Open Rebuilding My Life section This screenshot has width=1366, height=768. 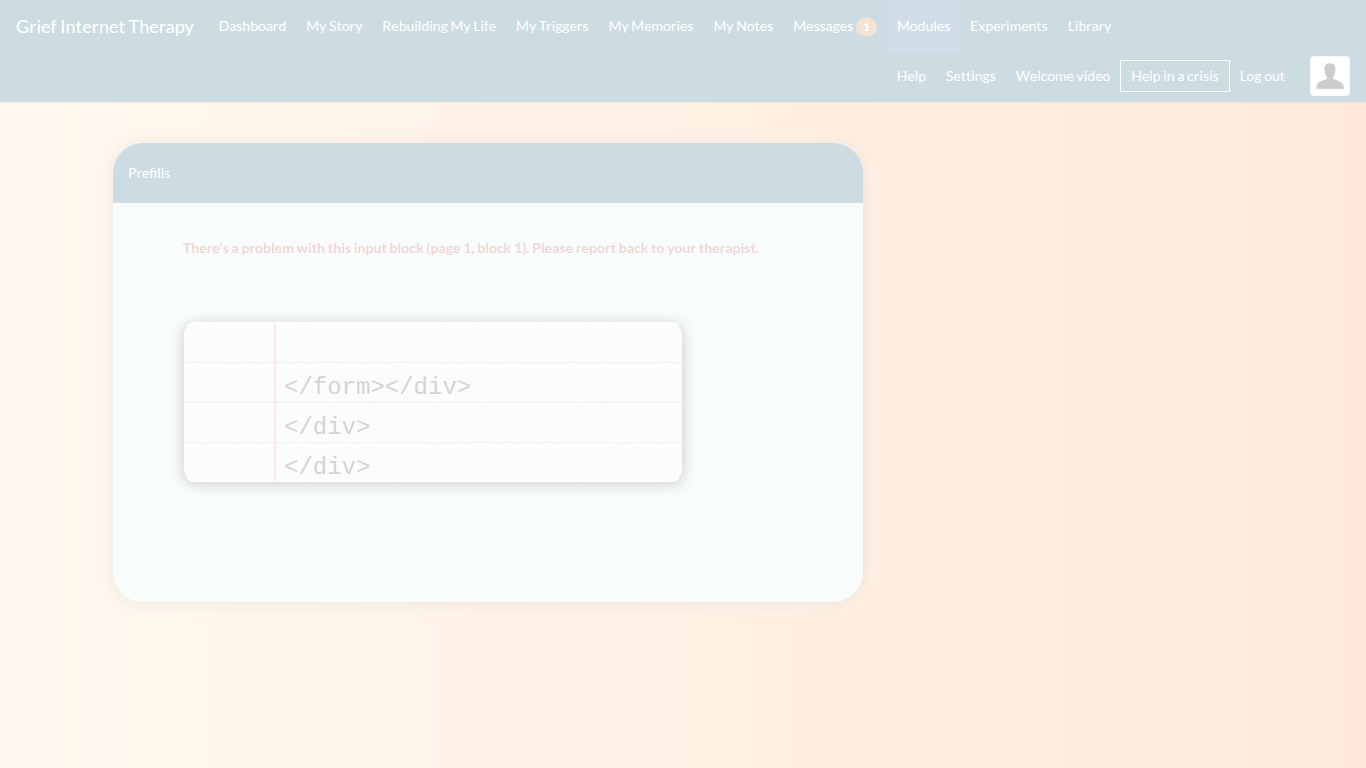click(439, 26)
